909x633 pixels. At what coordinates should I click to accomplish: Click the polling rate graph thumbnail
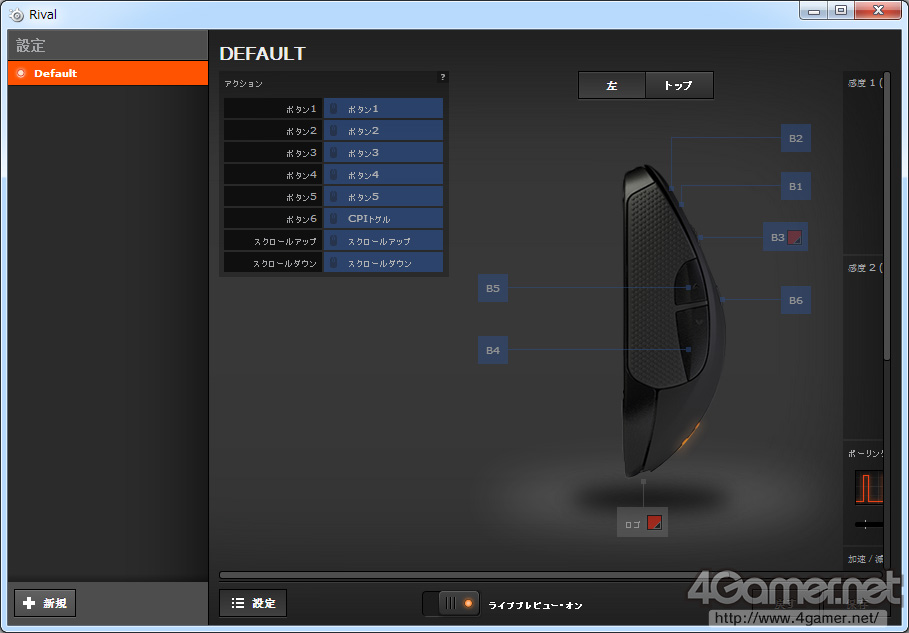coord(869,486)
